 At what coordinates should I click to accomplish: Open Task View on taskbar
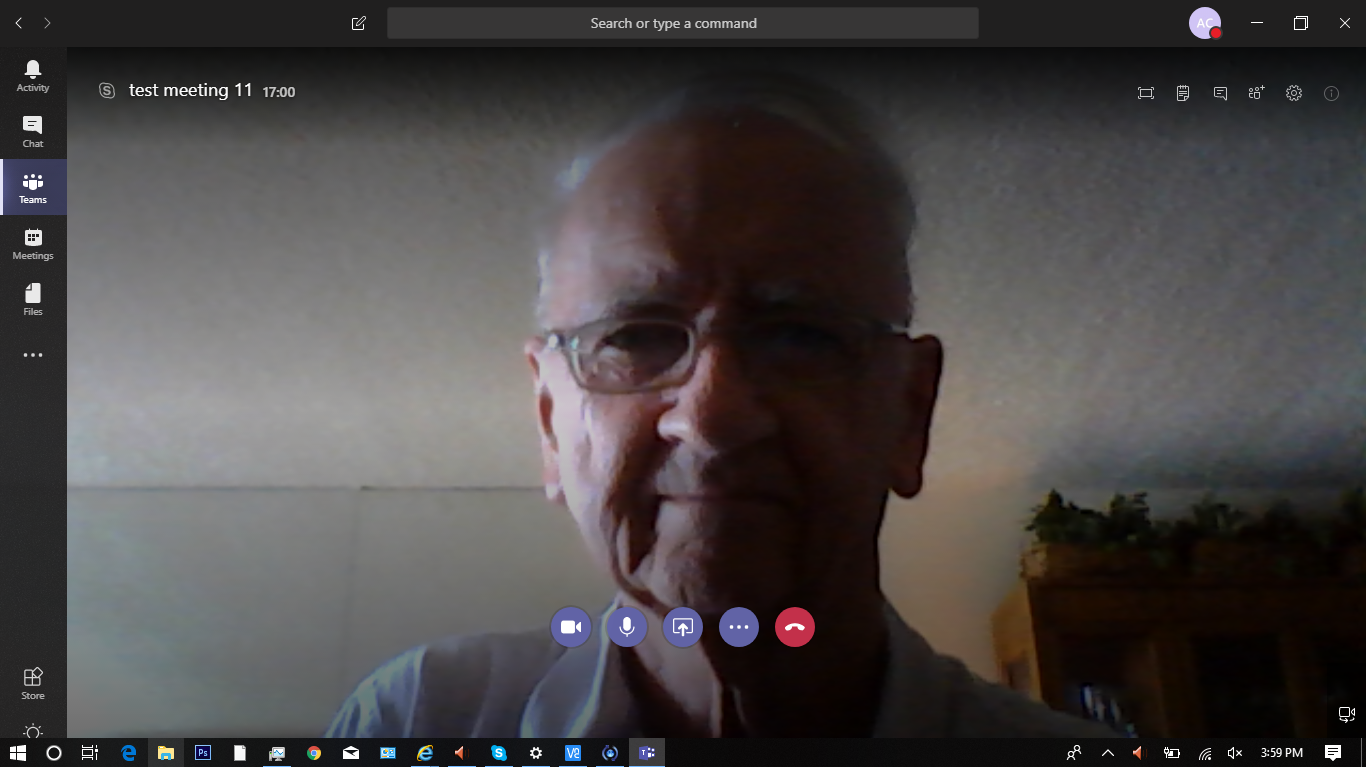click(89, 753)
